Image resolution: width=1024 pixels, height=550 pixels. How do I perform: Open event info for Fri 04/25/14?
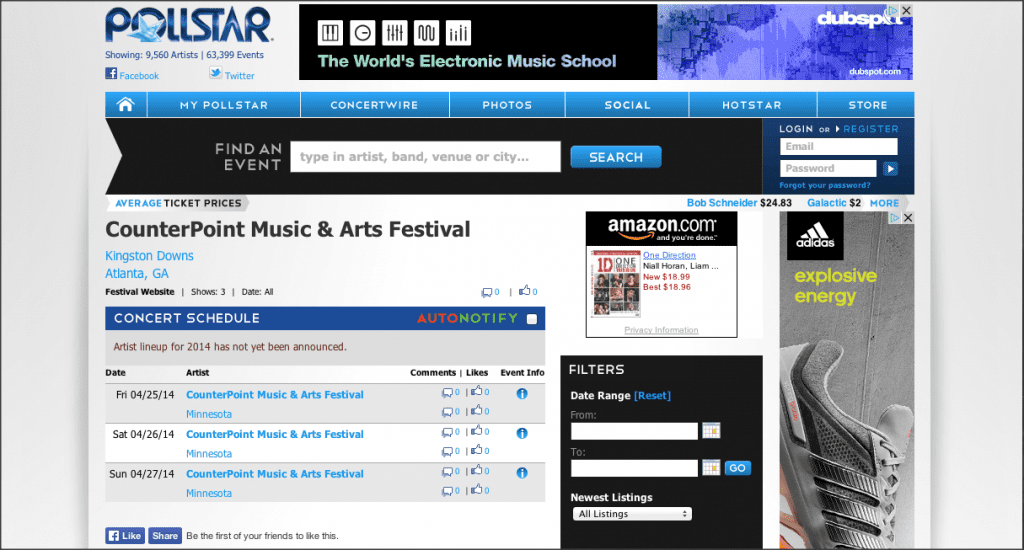click(521, 394)
